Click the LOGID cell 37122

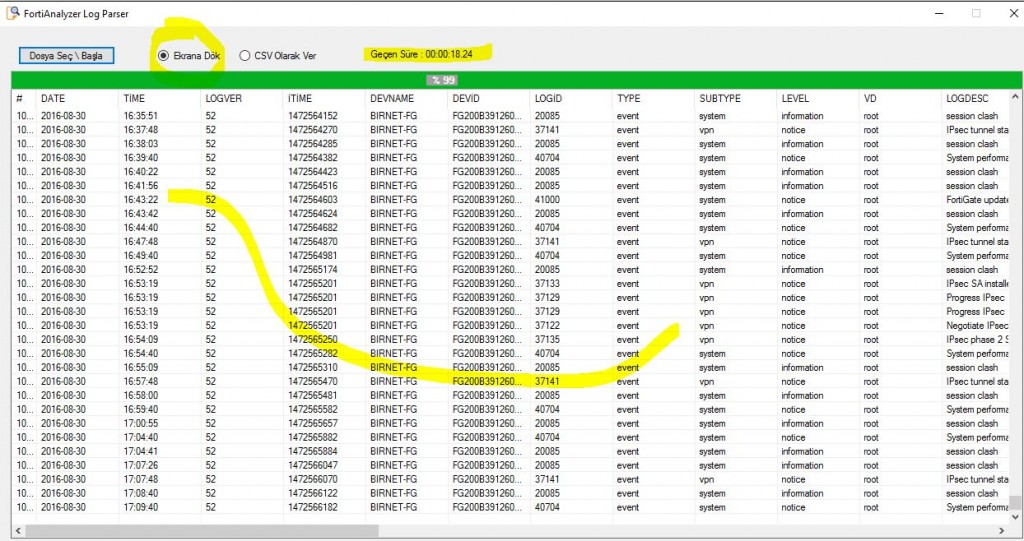tap(547, 325)
